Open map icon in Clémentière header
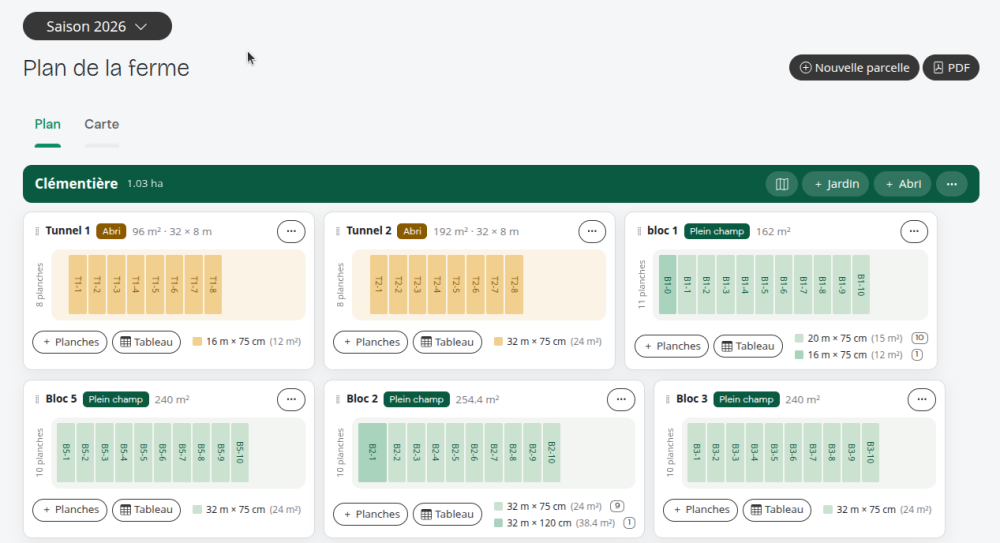This screenshot has height=543, width=1000. [781, 184]
